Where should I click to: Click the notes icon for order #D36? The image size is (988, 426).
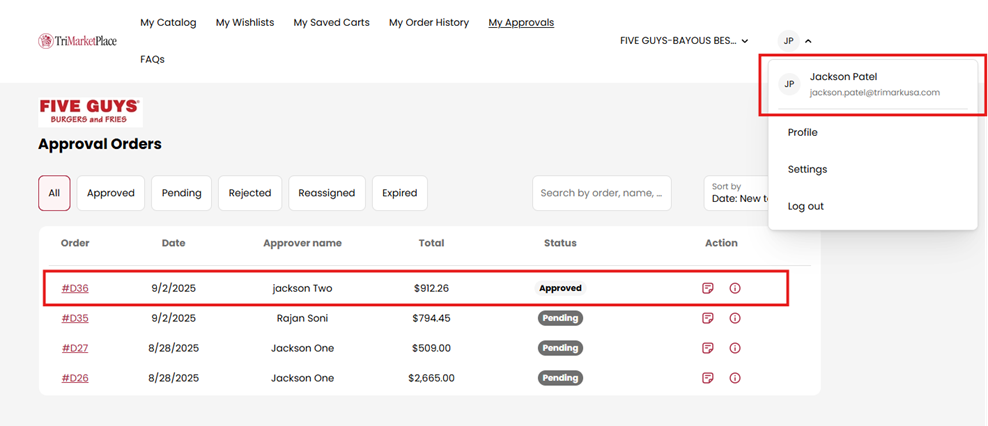708,288
